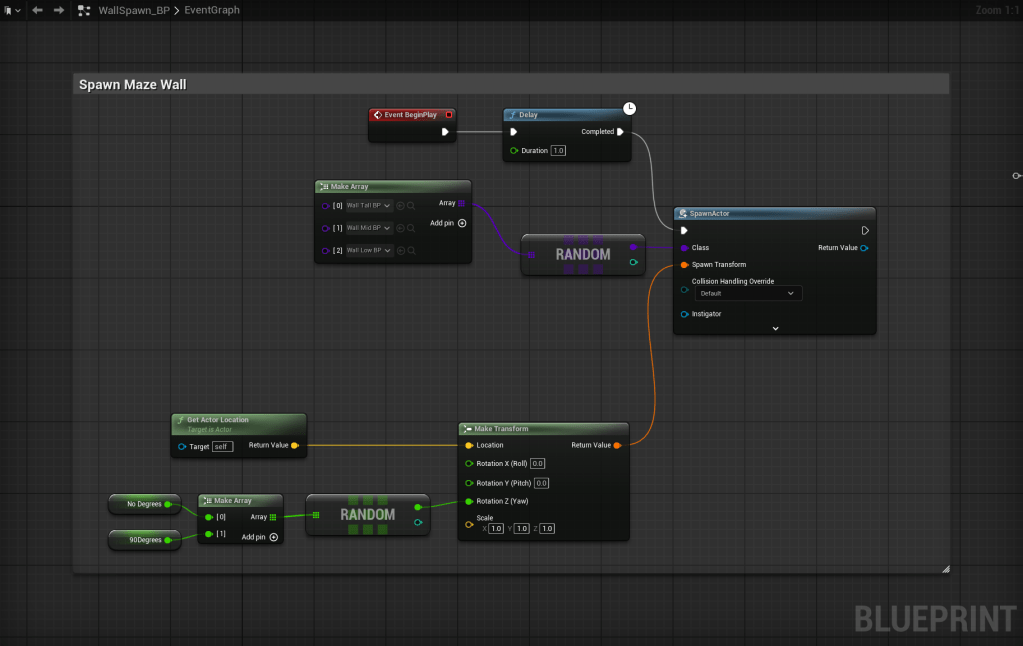The width and height of the screenshot is (1023, 646).
Task: Click the Add pin plus icon on the degrees Make Array node
Action: (273, 537)
